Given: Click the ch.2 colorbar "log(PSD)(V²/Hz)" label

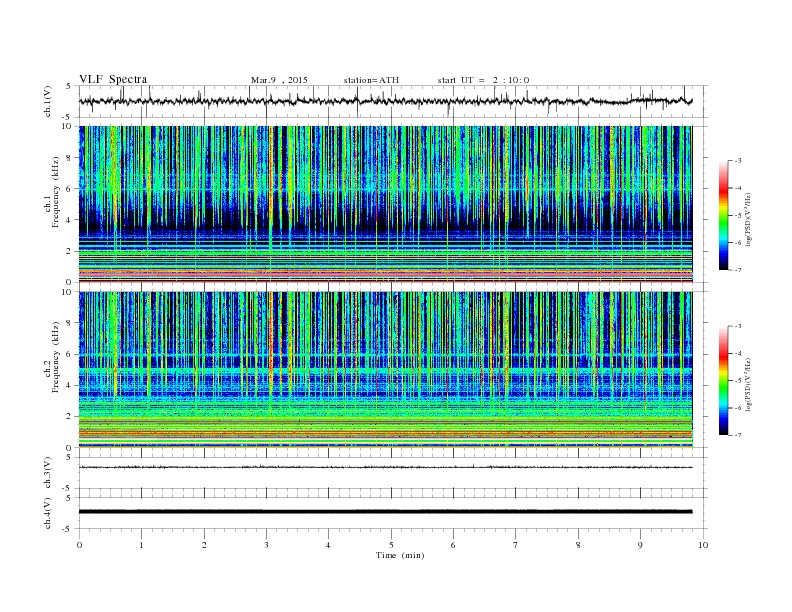Looking at the screenshot, I should [x=747, y=384].
